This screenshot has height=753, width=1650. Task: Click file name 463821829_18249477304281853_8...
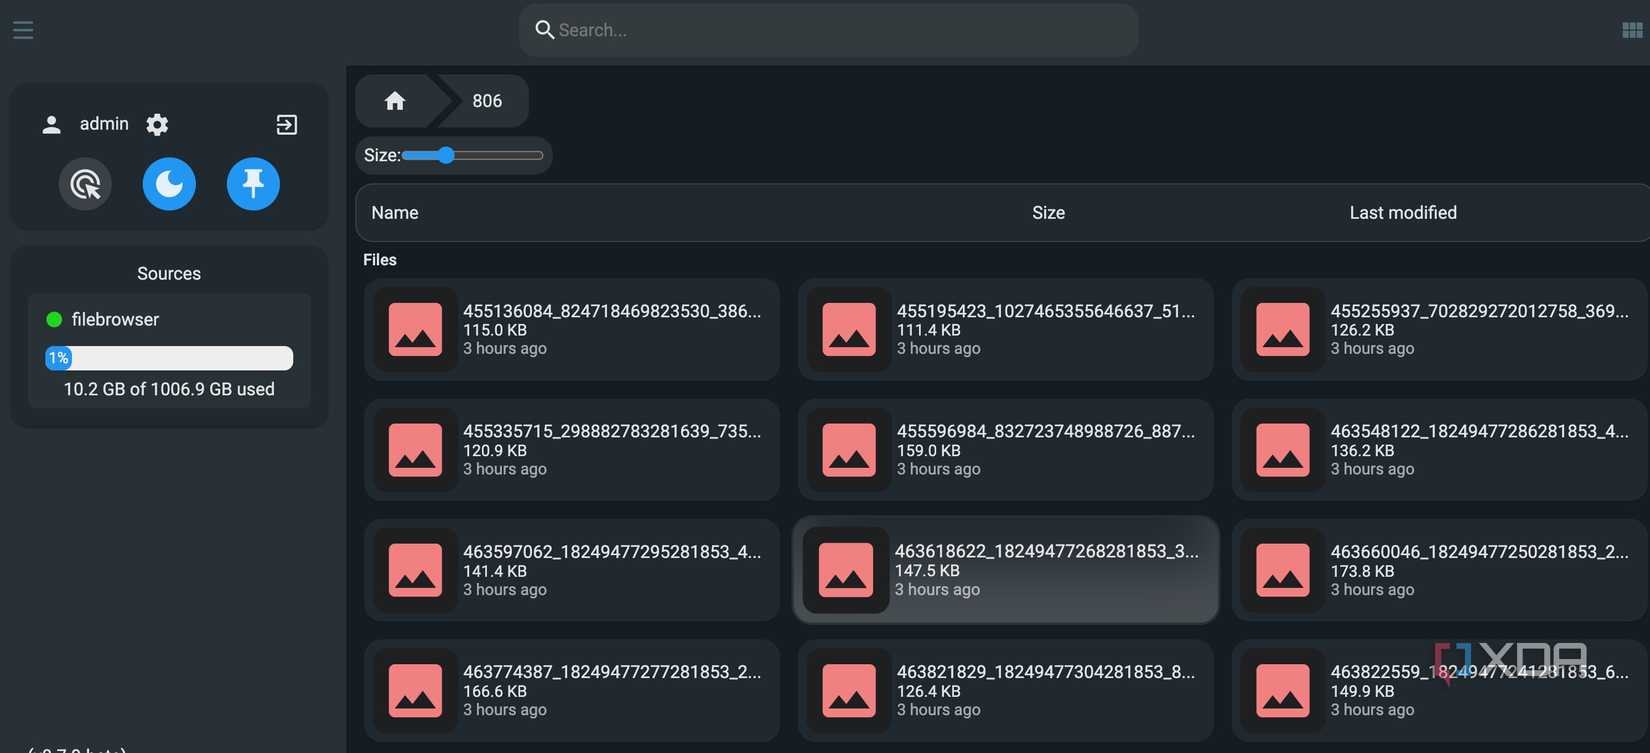coord(1046,672)
